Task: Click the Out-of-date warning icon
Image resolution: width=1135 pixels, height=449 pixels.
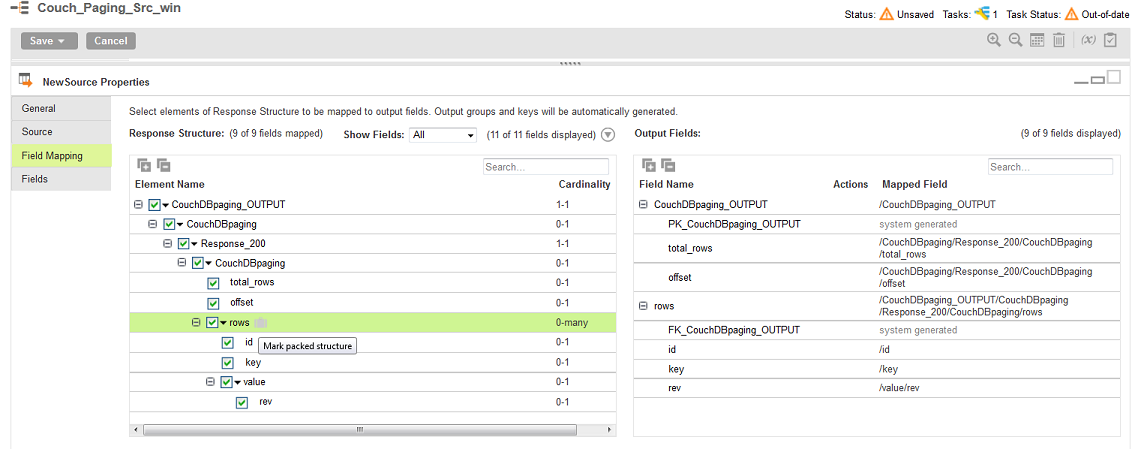Action: pos(1072,14)
